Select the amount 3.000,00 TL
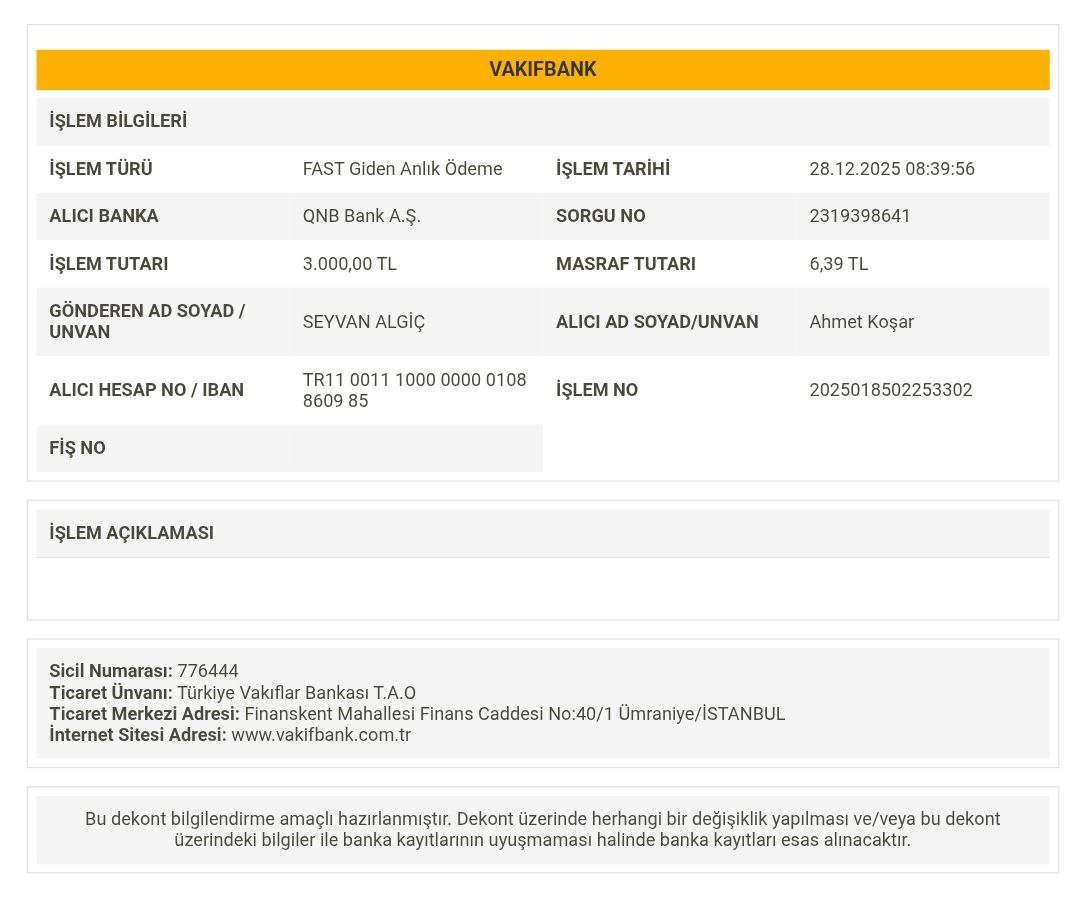The image size is (1080, 924). [350, 264]
